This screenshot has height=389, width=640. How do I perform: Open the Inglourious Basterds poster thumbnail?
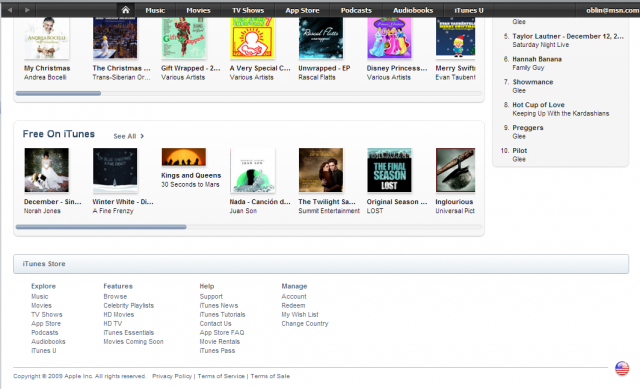click(455, 170)
